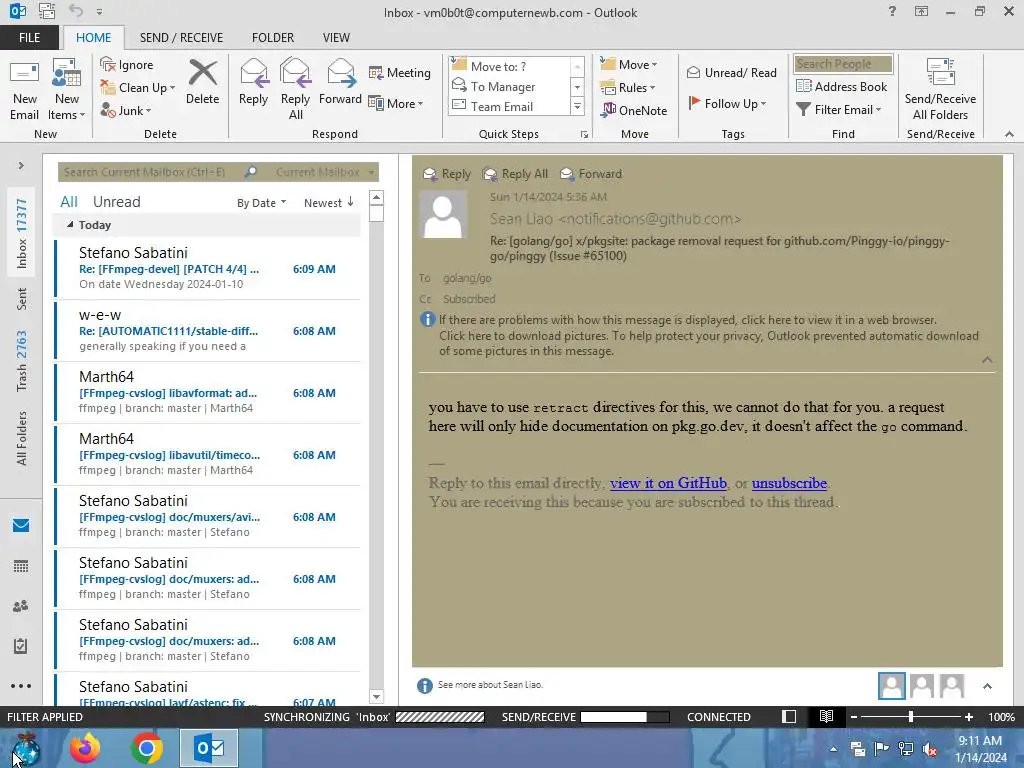
Task: Switch to Tasks view
Action: pyautogui.click(x=21, y=646)
